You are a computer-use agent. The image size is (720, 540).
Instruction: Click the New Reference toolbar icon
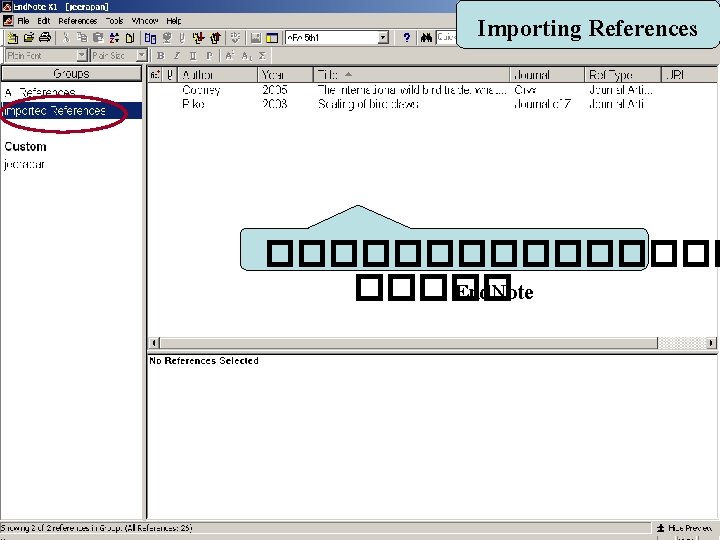(x=12, y=38)
